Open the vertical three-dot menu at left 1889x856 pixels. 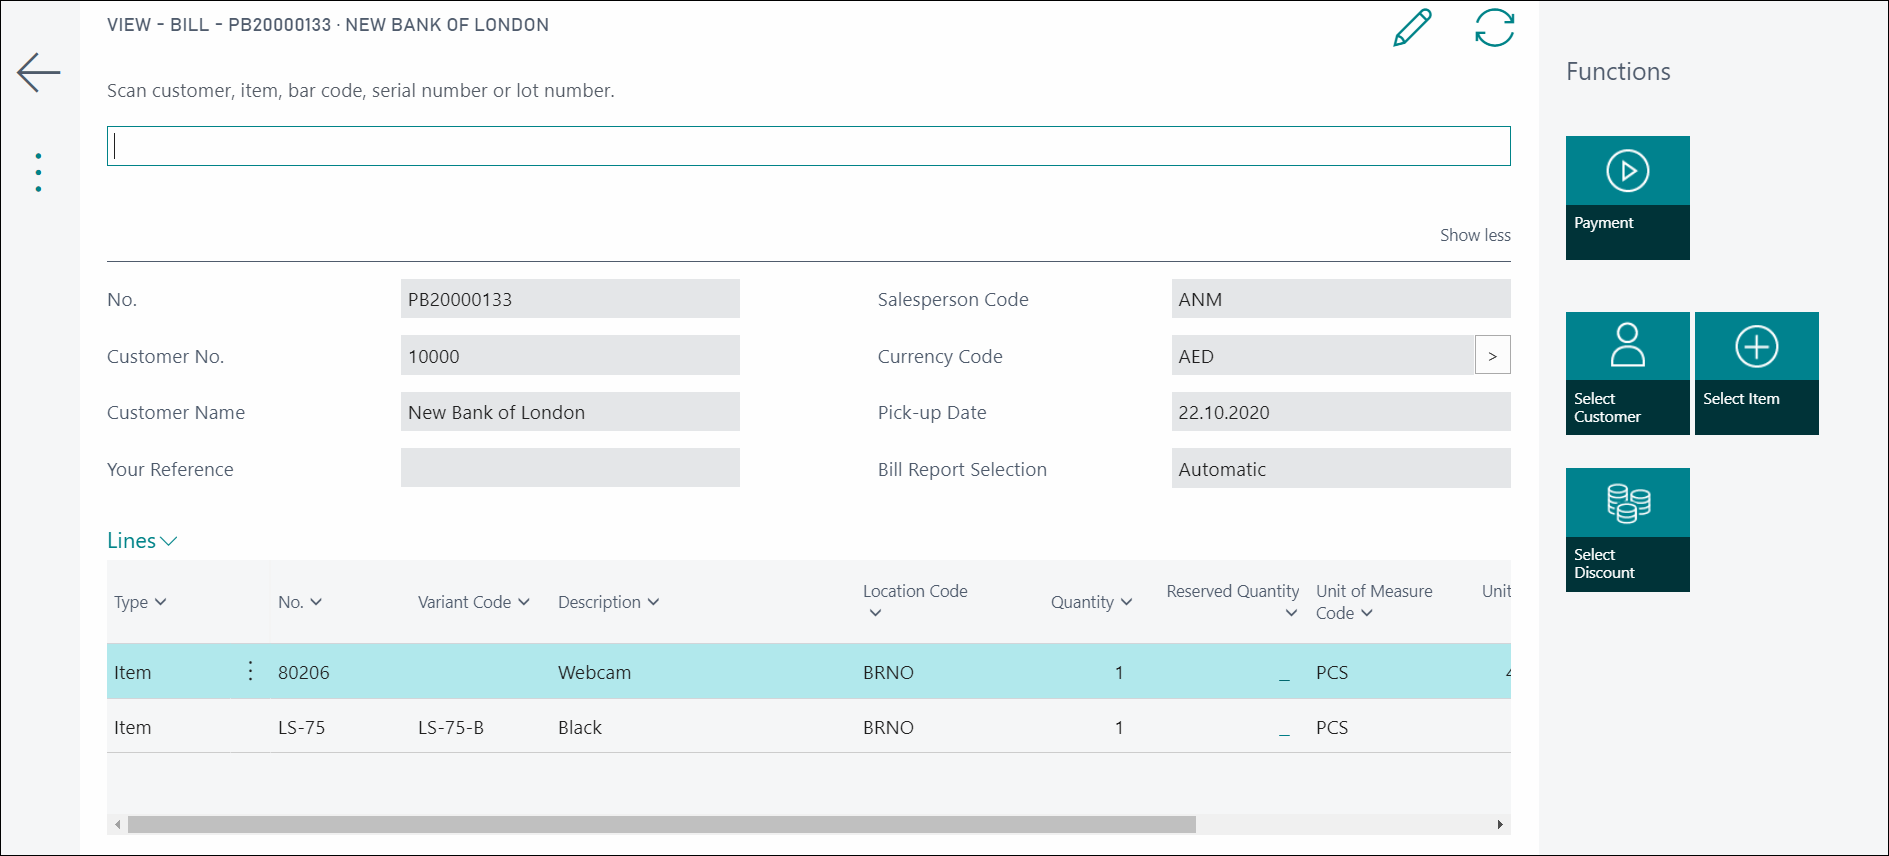point(38,173)
